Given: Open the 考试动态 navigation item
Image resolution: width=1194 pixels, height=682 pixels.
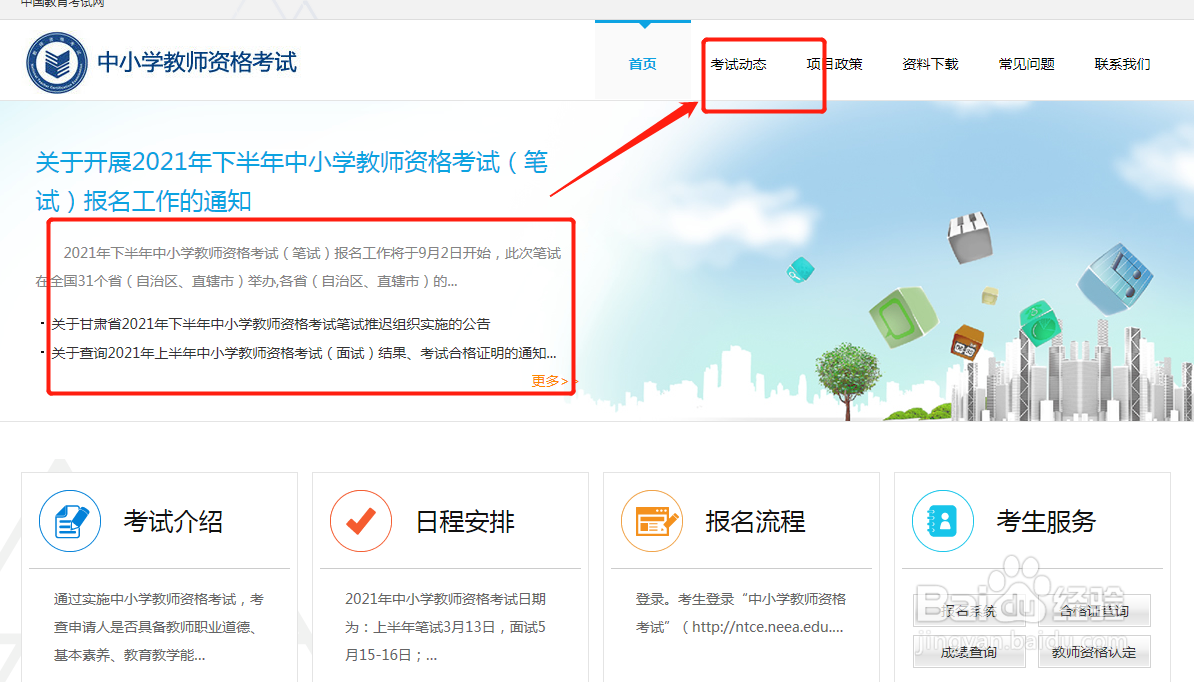Looking at the screenshot, I should [x=741, y=62].
